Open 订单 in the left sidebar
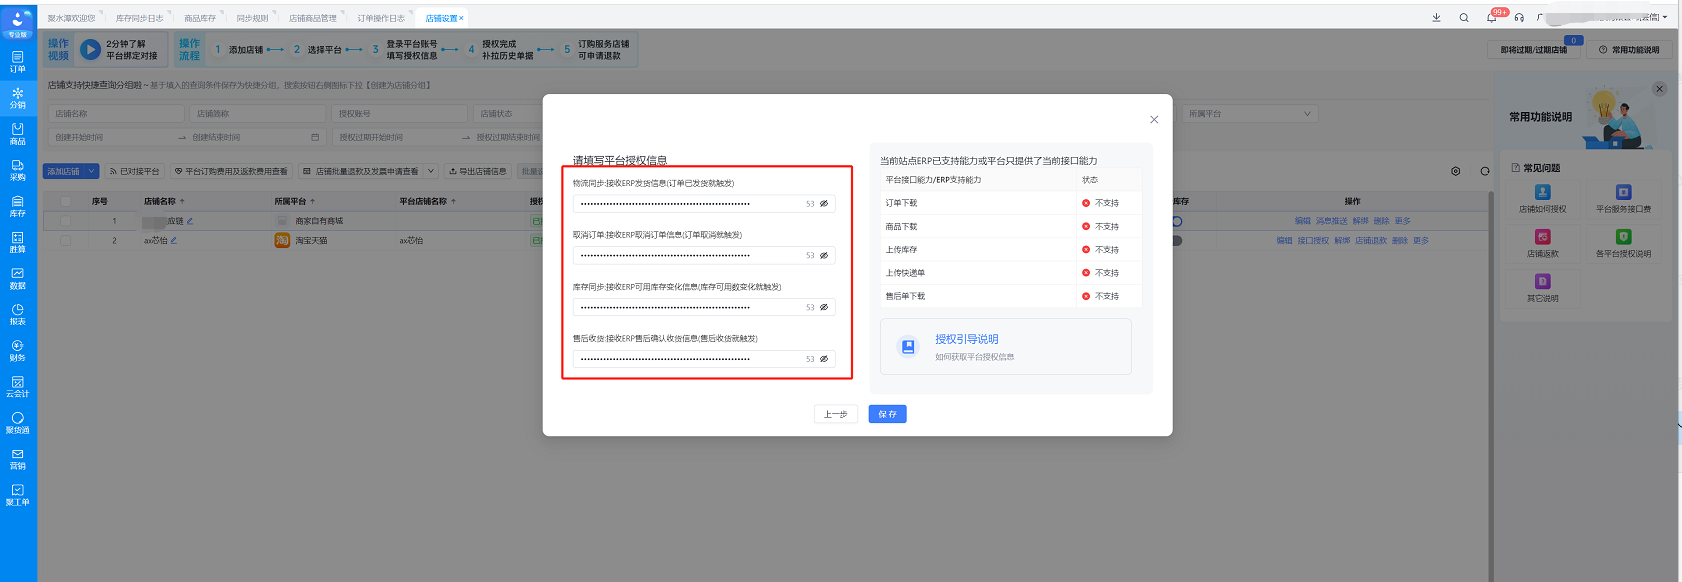1682x582 pixels. pos(17,61)
